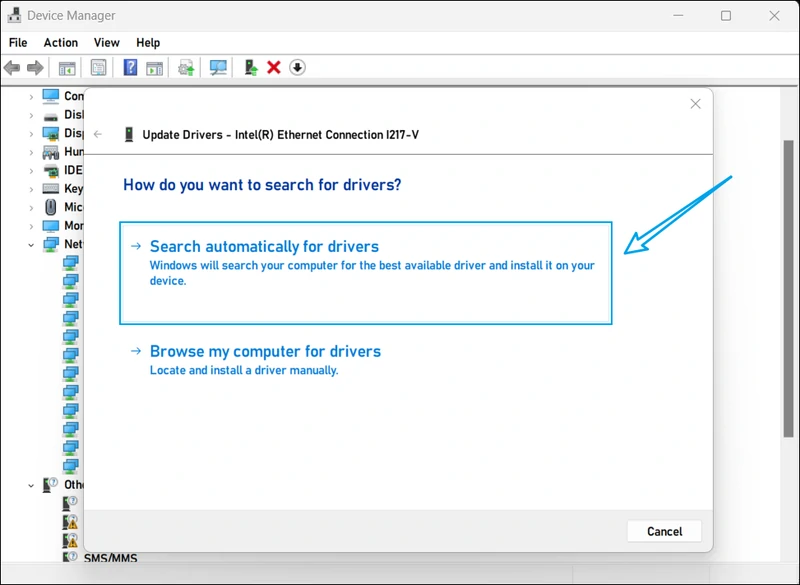The width and height of the screenshot is (800, 585).
Task: Expand the Display adapters tree node
Action: [x=31, y=134]
